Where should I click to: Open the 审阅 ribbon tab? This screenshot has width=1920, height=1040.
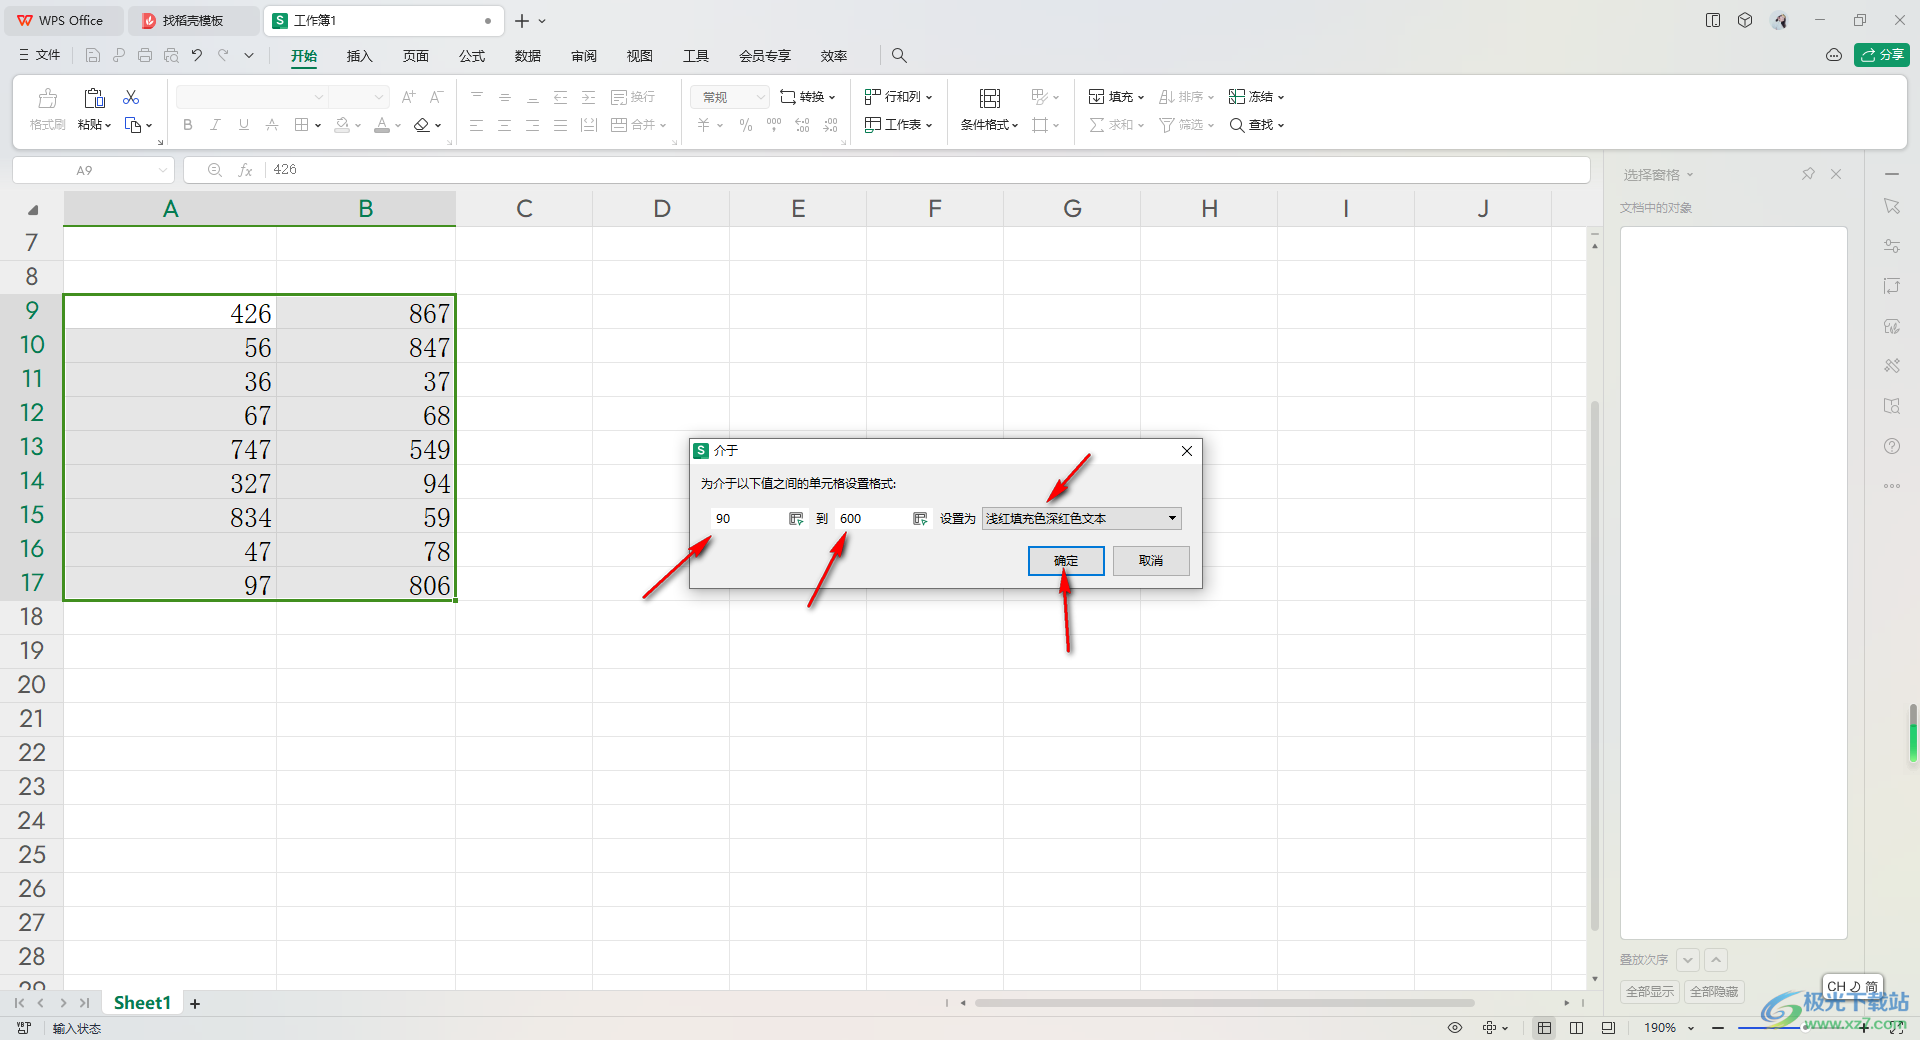pos(584,56)
